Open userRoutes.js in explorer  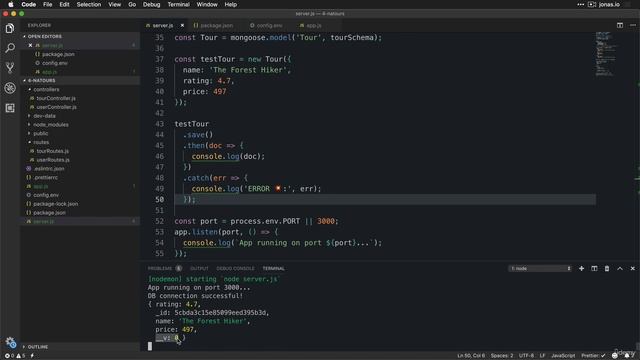[53, 160]
